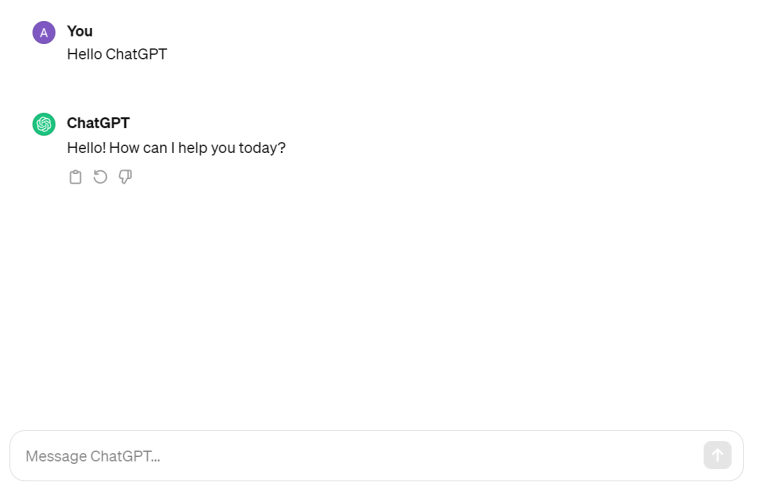Click the purple user avatar "A"
Viewport: 768px width, 485px height.
coord(44,32)
